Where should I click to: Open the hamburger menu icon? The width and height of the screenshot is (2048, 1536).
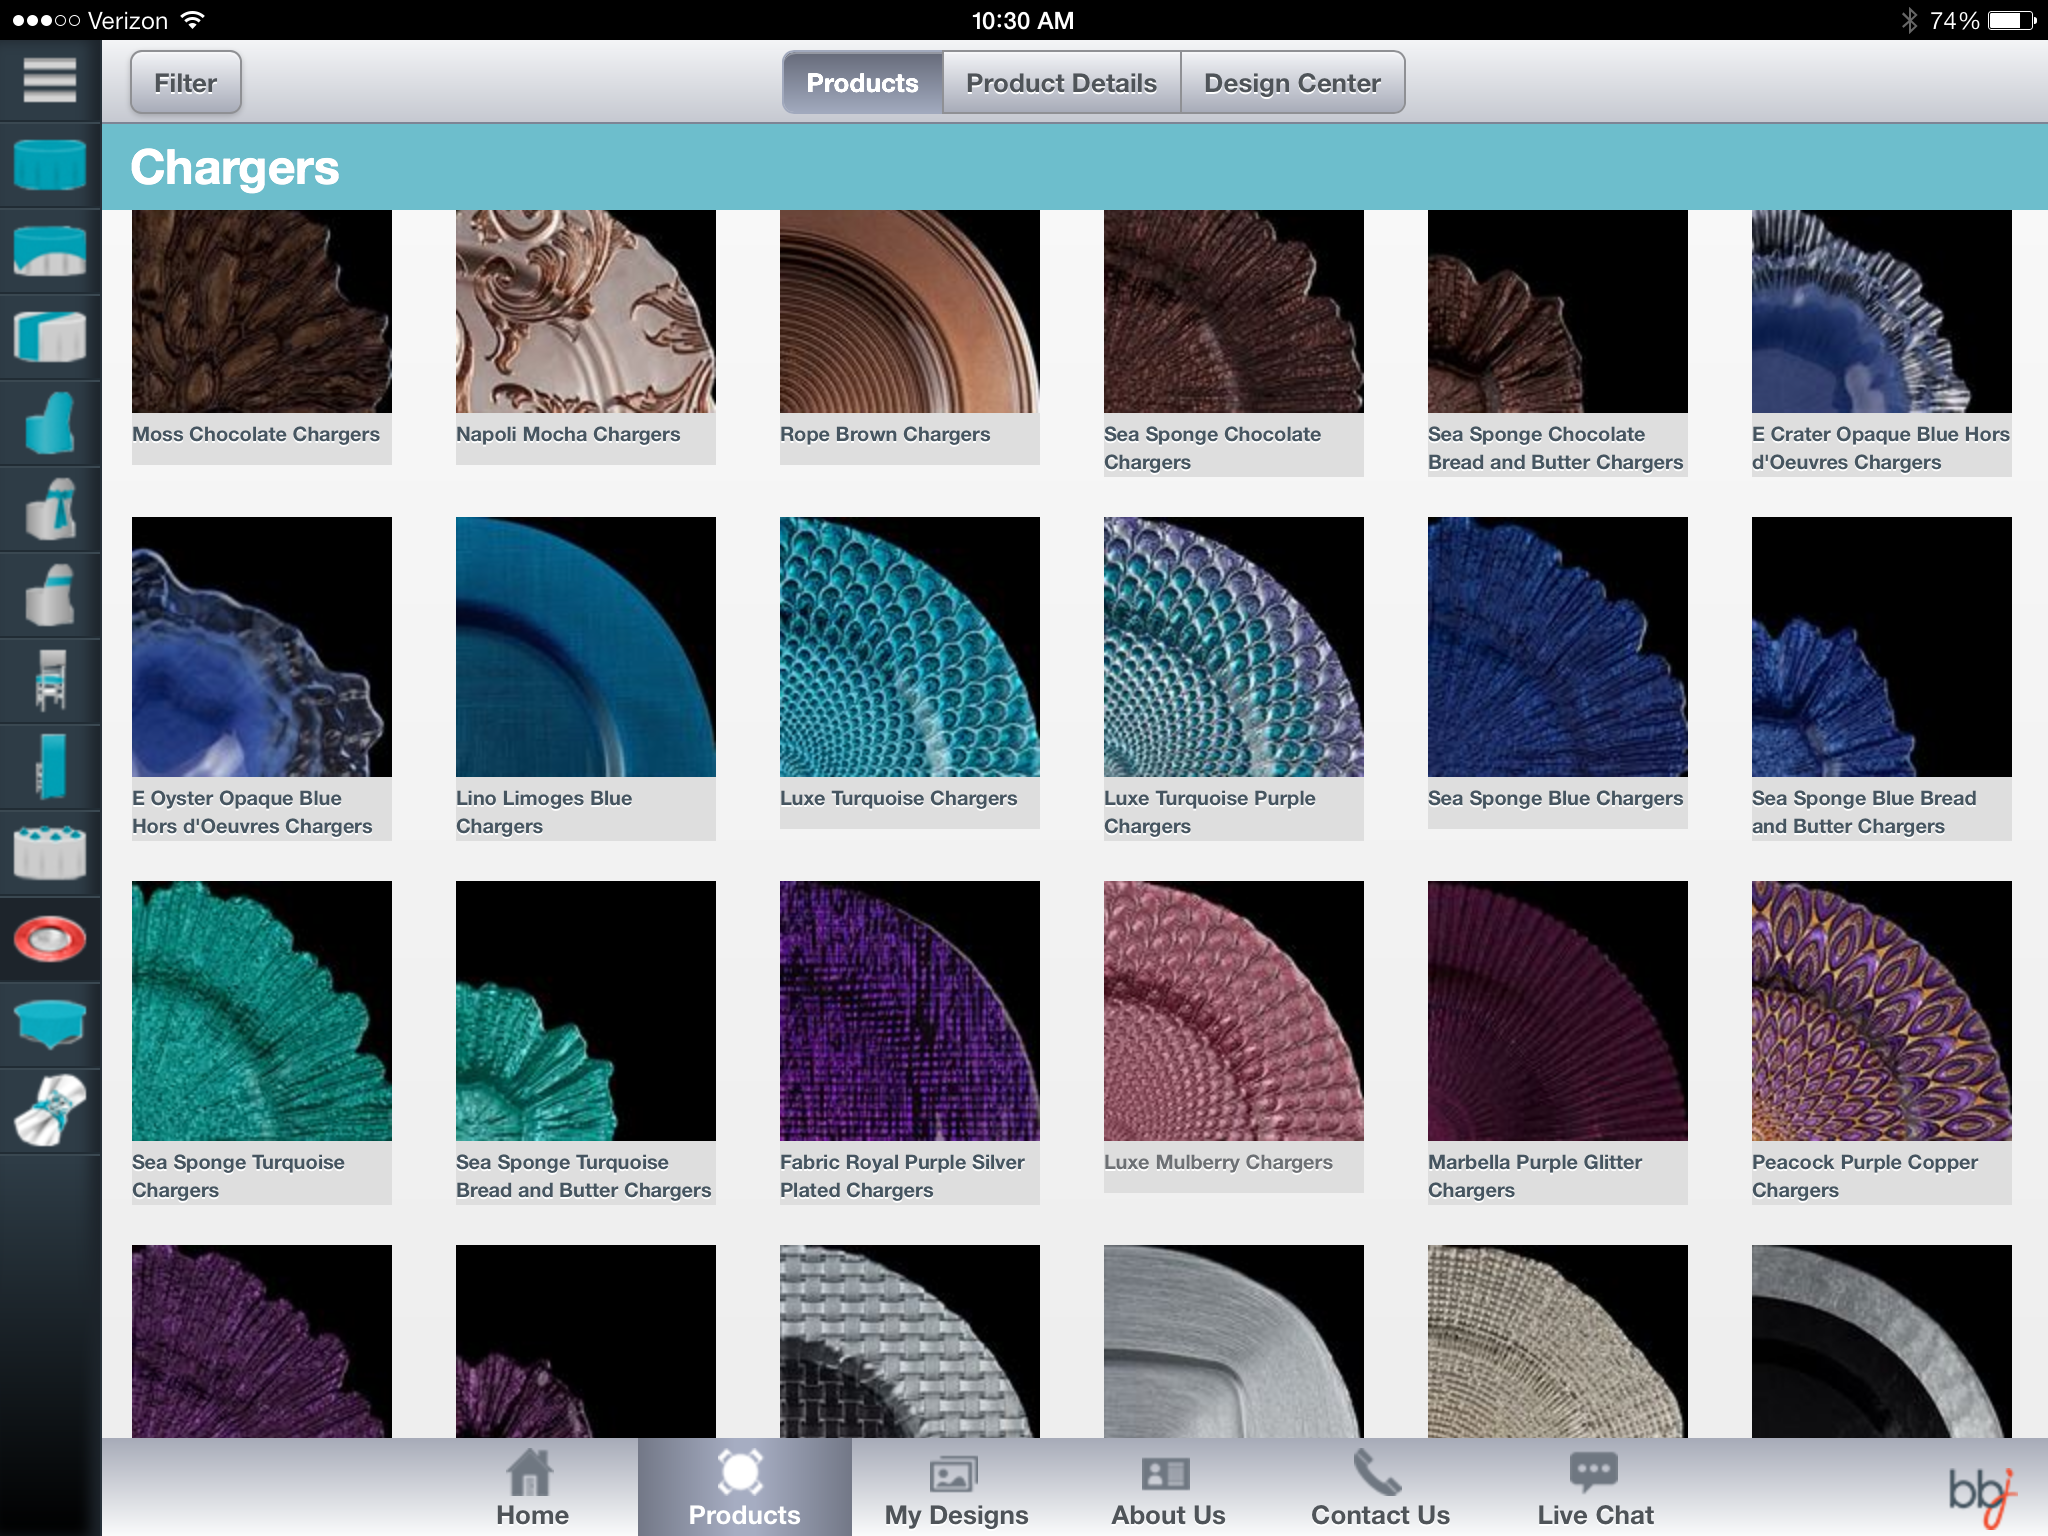(50, 80)
